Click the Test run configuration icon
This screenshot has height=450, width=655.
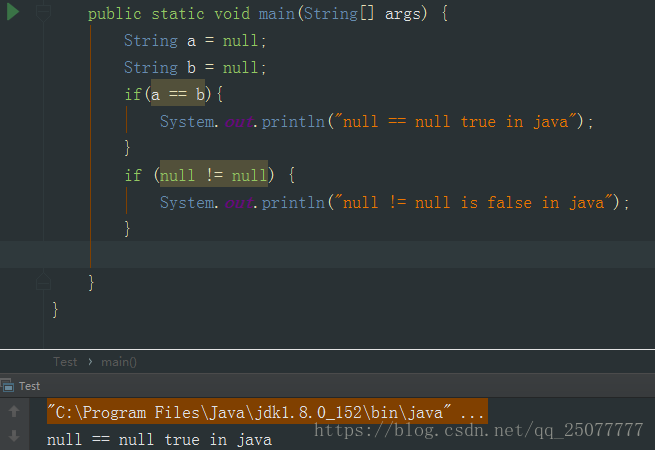click(7, 386)
